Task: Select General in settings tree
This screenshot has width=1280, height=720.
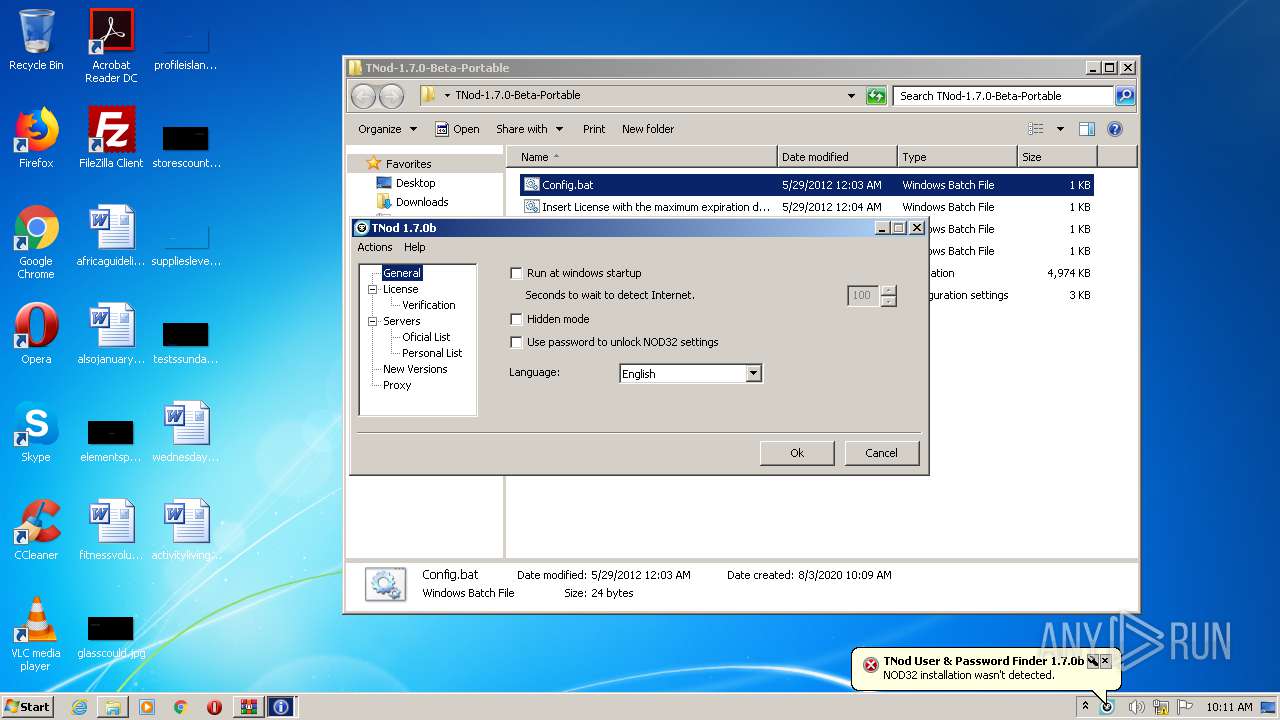Action: click(402, 273)
